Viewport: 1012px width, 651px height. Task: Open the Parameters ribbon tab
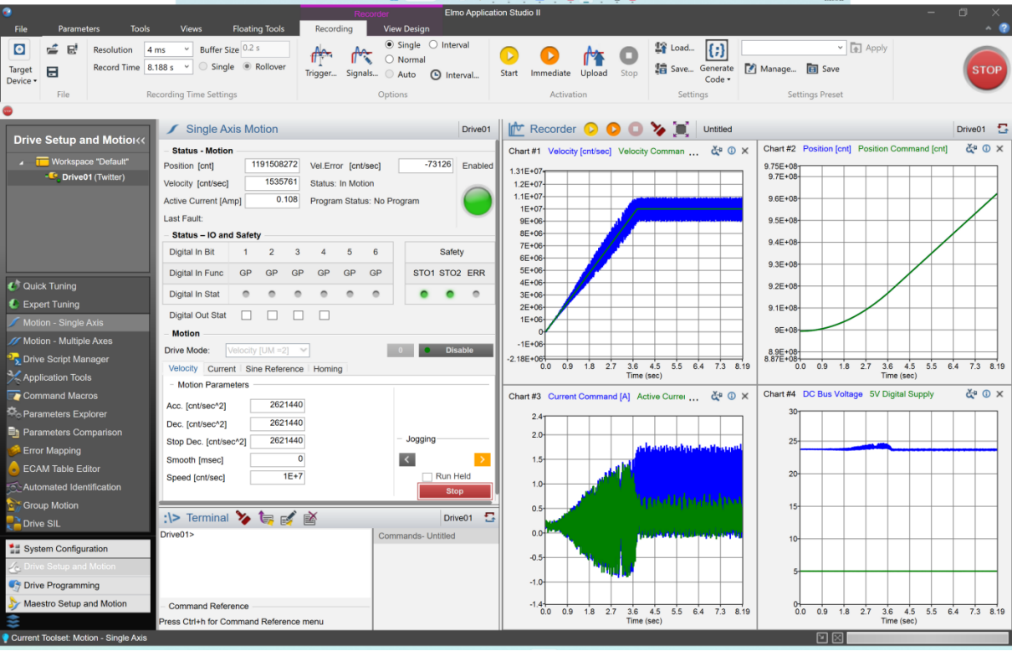tap(79, 28)
